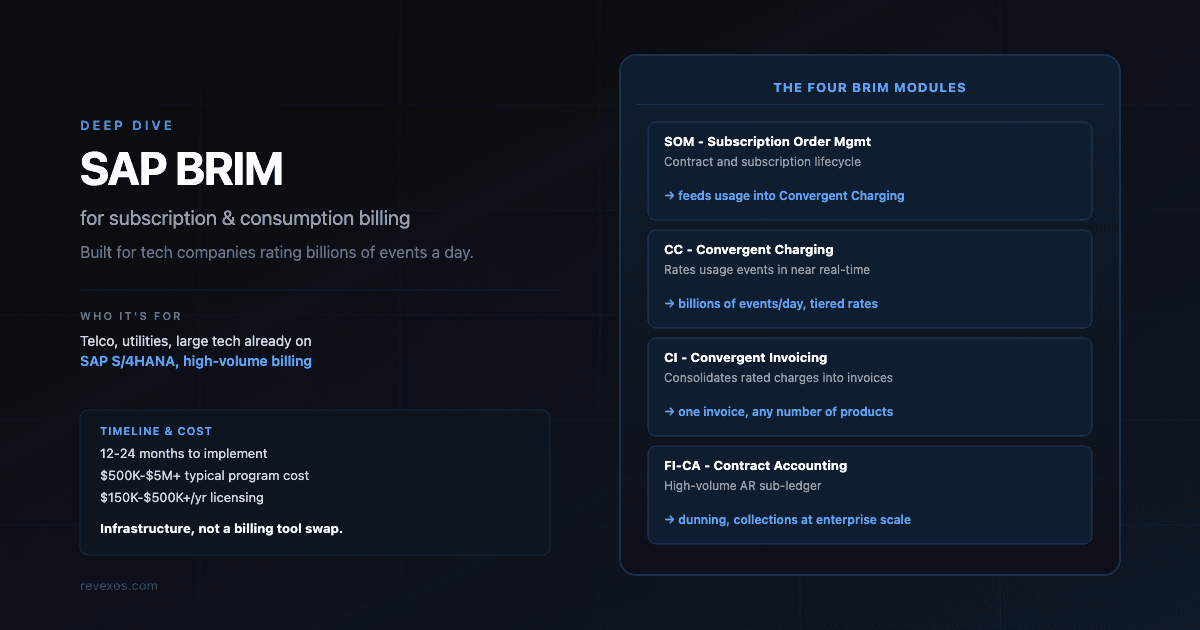This screenshot has height=630, width=1200.
Task: Click '12-24 months to implement' line
Action: click(184, 453)
